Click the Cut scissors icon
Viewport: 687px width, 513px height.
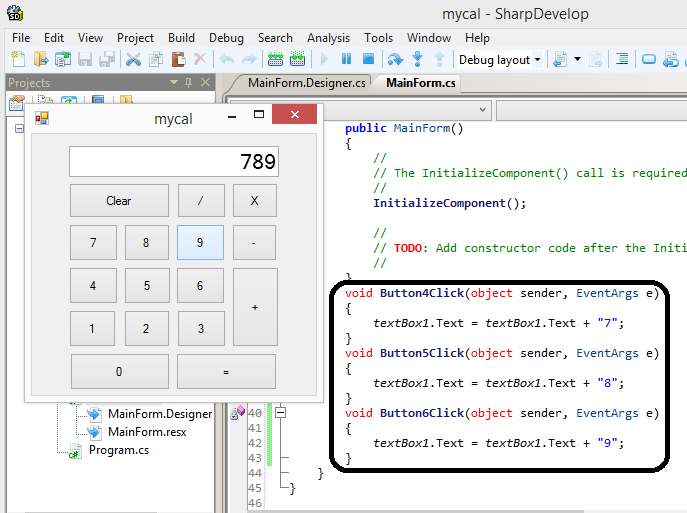coord(133,60)
